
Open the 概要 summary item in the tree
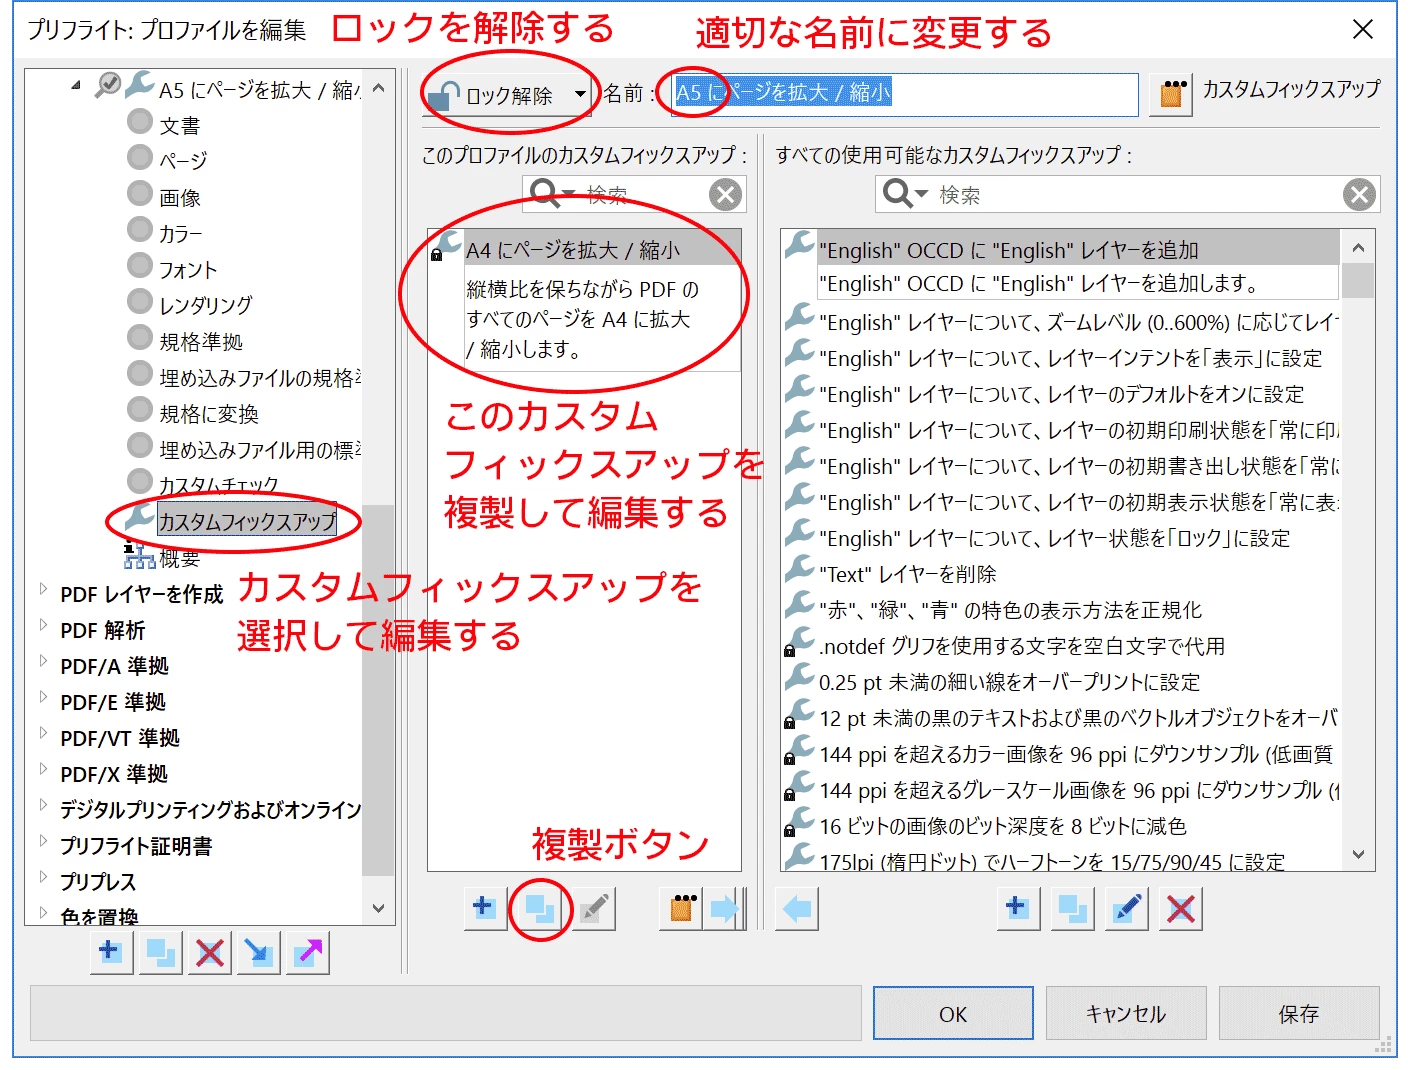coord(179,558)
